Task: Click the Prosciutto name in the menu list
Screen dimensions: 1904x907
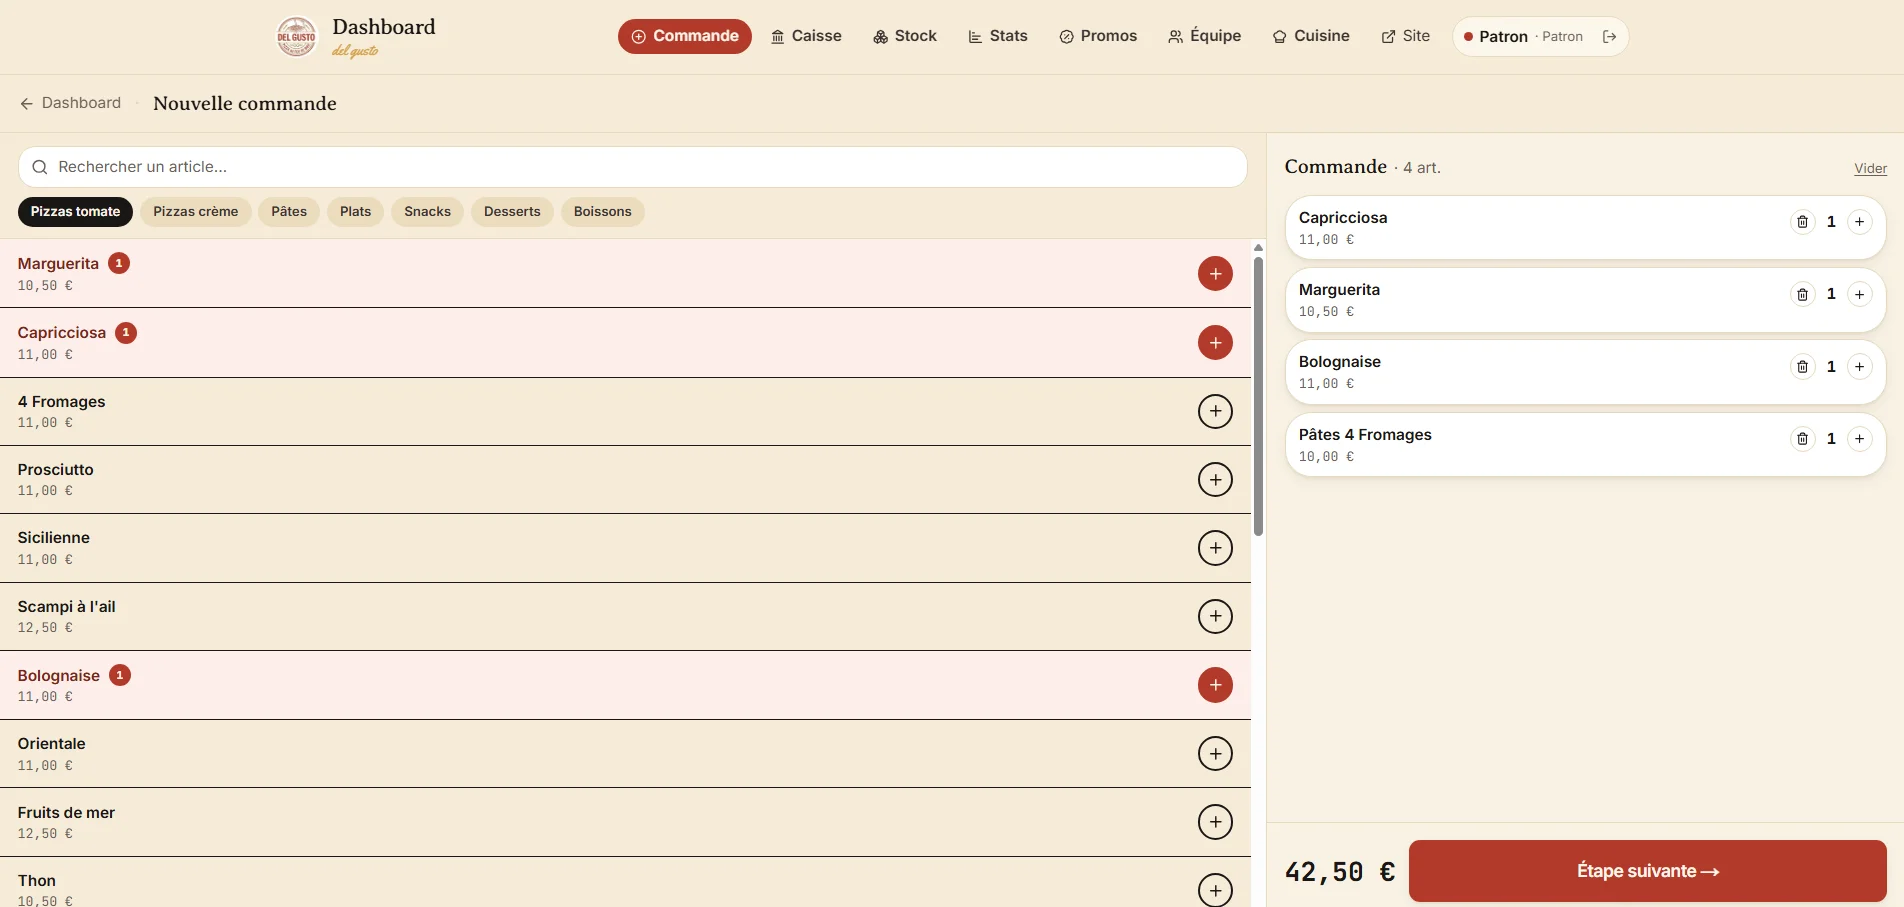Action: click(55, 470)
